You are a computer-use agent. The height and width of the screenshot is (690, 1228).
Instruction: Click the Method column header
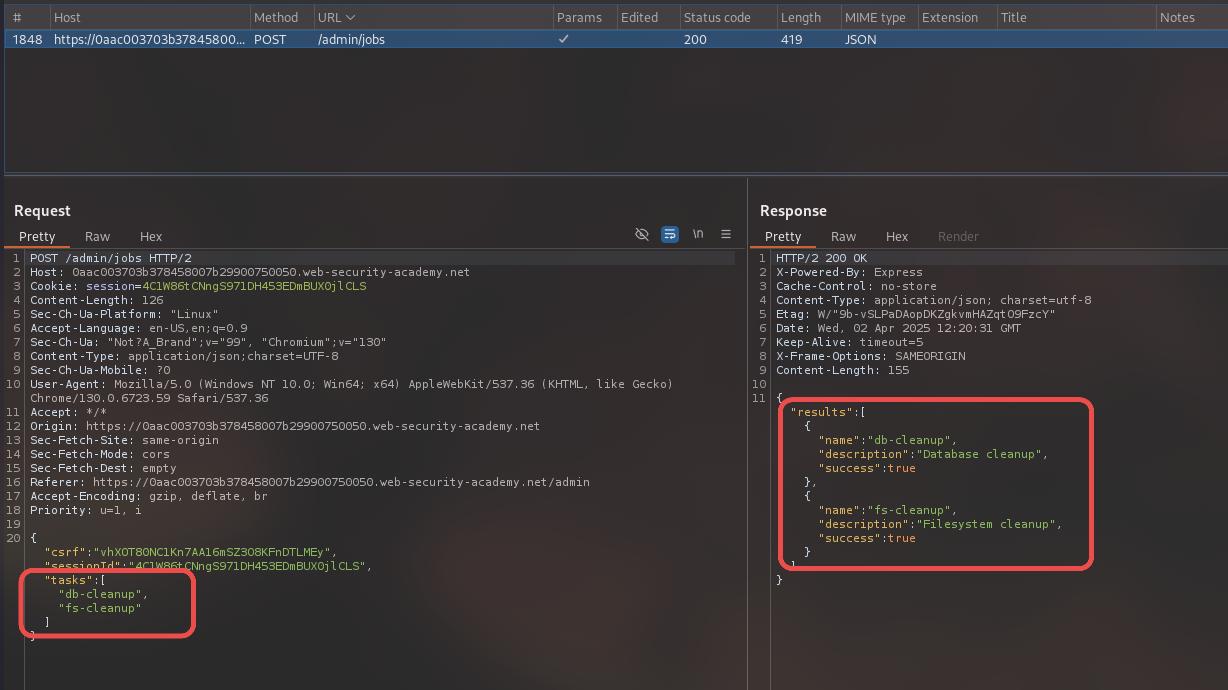click(x=276, y=18)
